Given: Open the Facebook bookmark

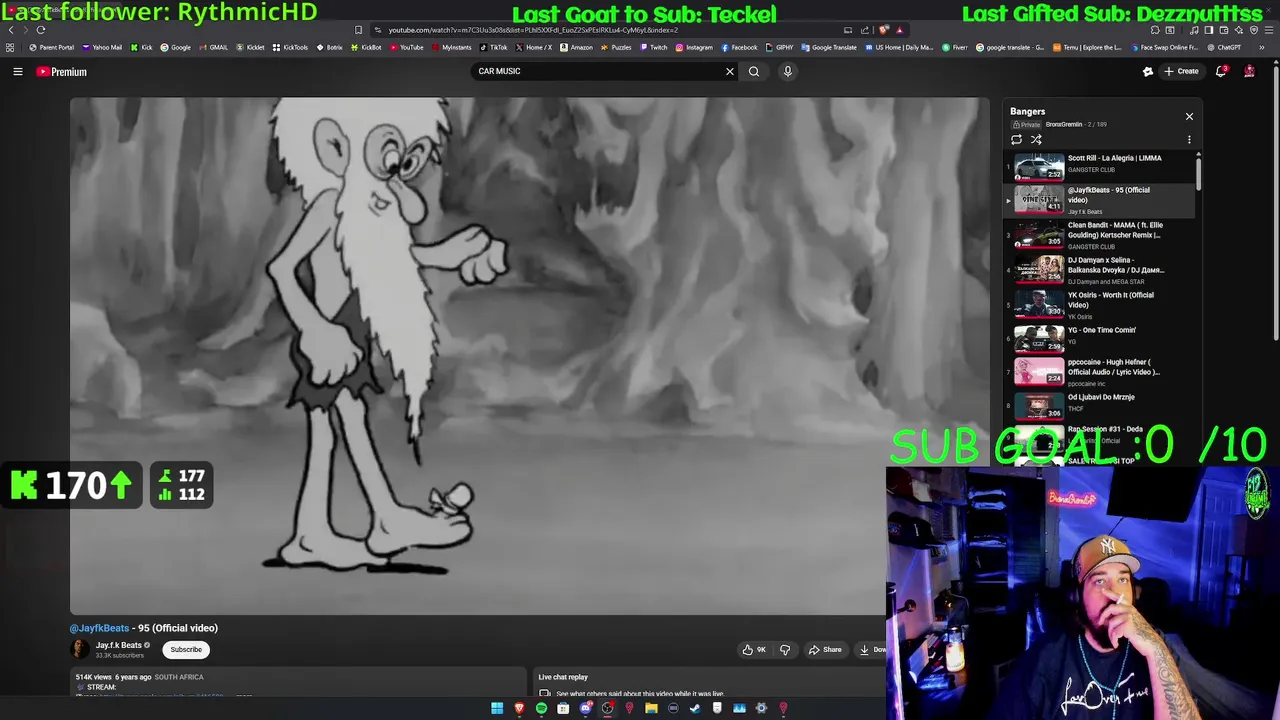Looking at the screenshot, I should pyautogui.click(x=739, y=47).
